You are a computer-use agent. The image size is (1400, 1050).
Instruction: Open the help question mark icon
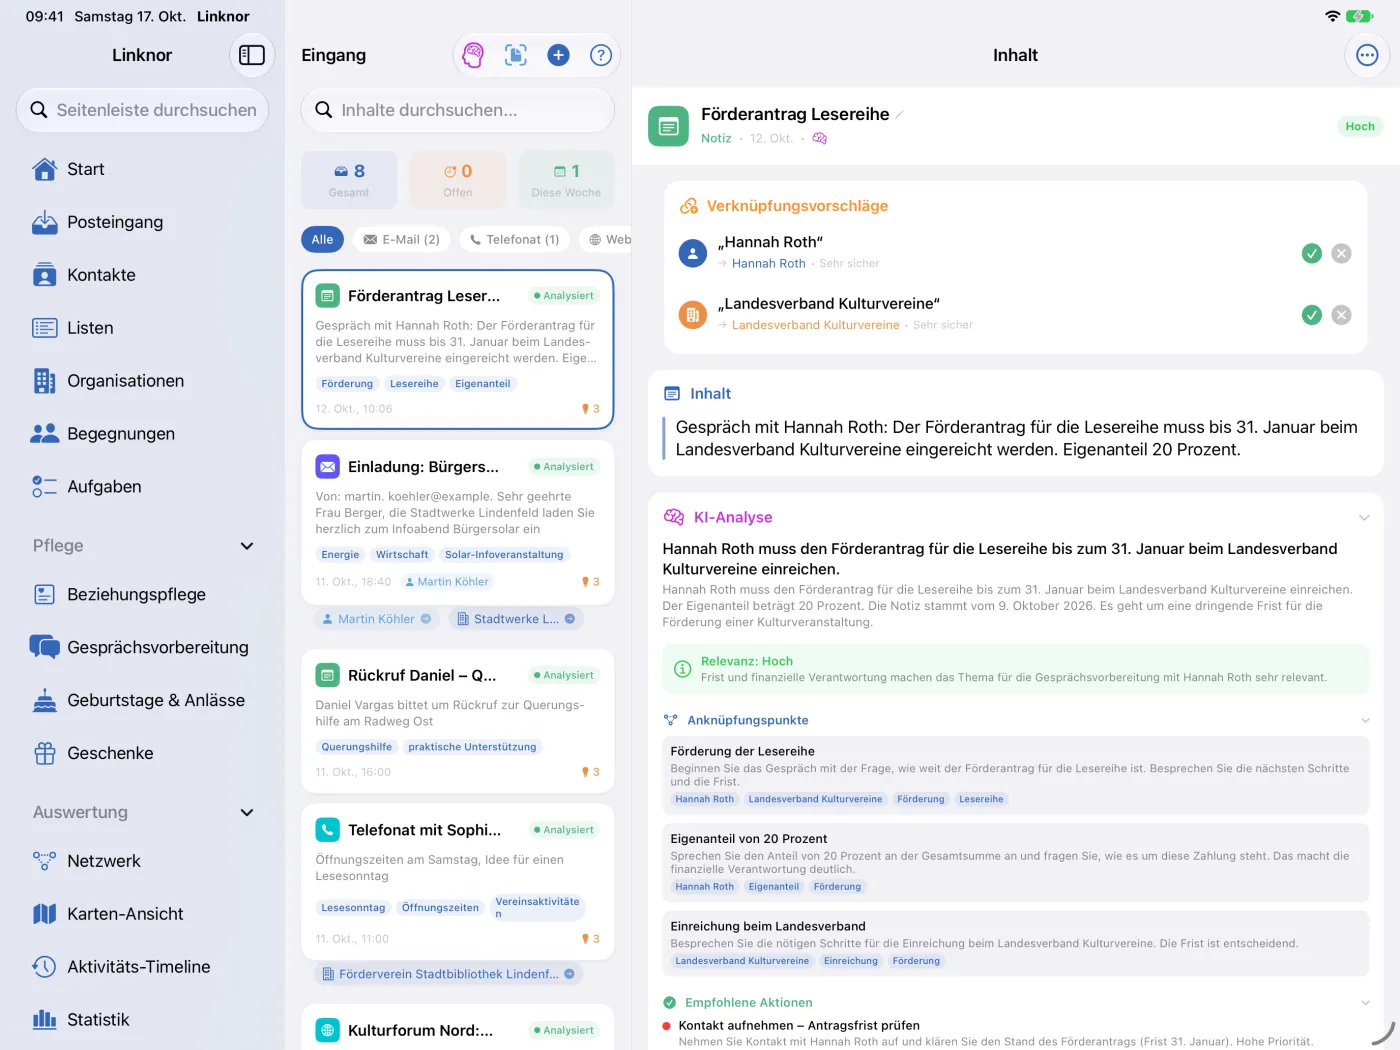(601, 55)
